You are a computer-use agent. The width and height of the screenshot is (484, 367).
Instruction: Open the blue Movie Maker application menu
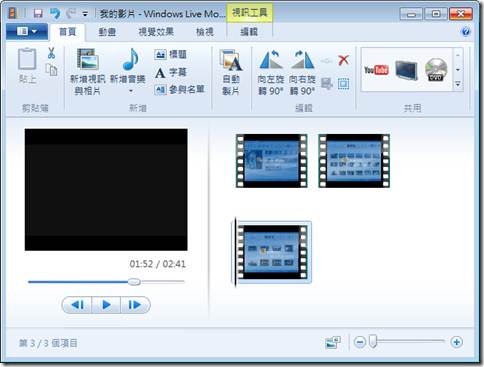click(27, 32)
